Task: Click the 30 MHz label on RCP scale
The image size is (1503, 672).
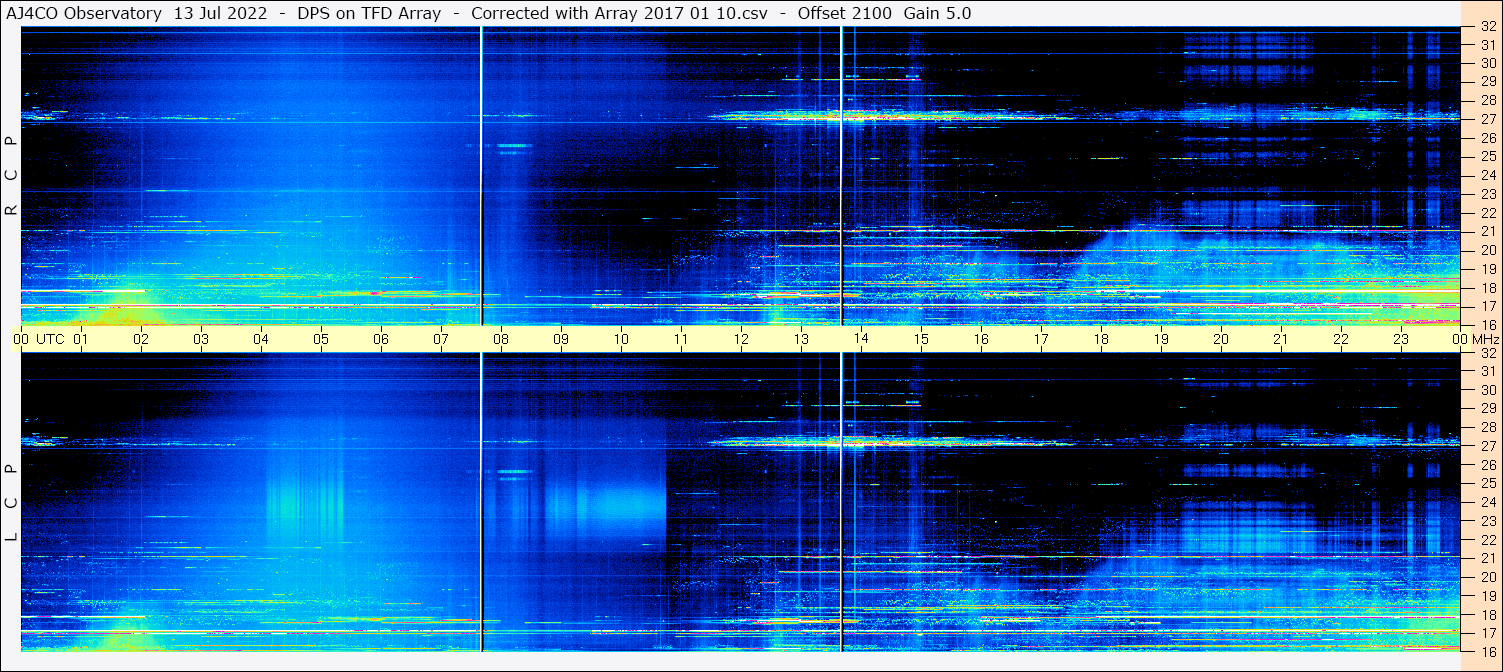Action: pos(1487,63)
